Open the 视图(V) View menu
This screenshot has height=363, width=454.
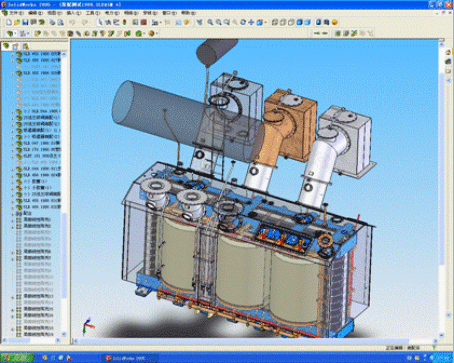point(55,13)
